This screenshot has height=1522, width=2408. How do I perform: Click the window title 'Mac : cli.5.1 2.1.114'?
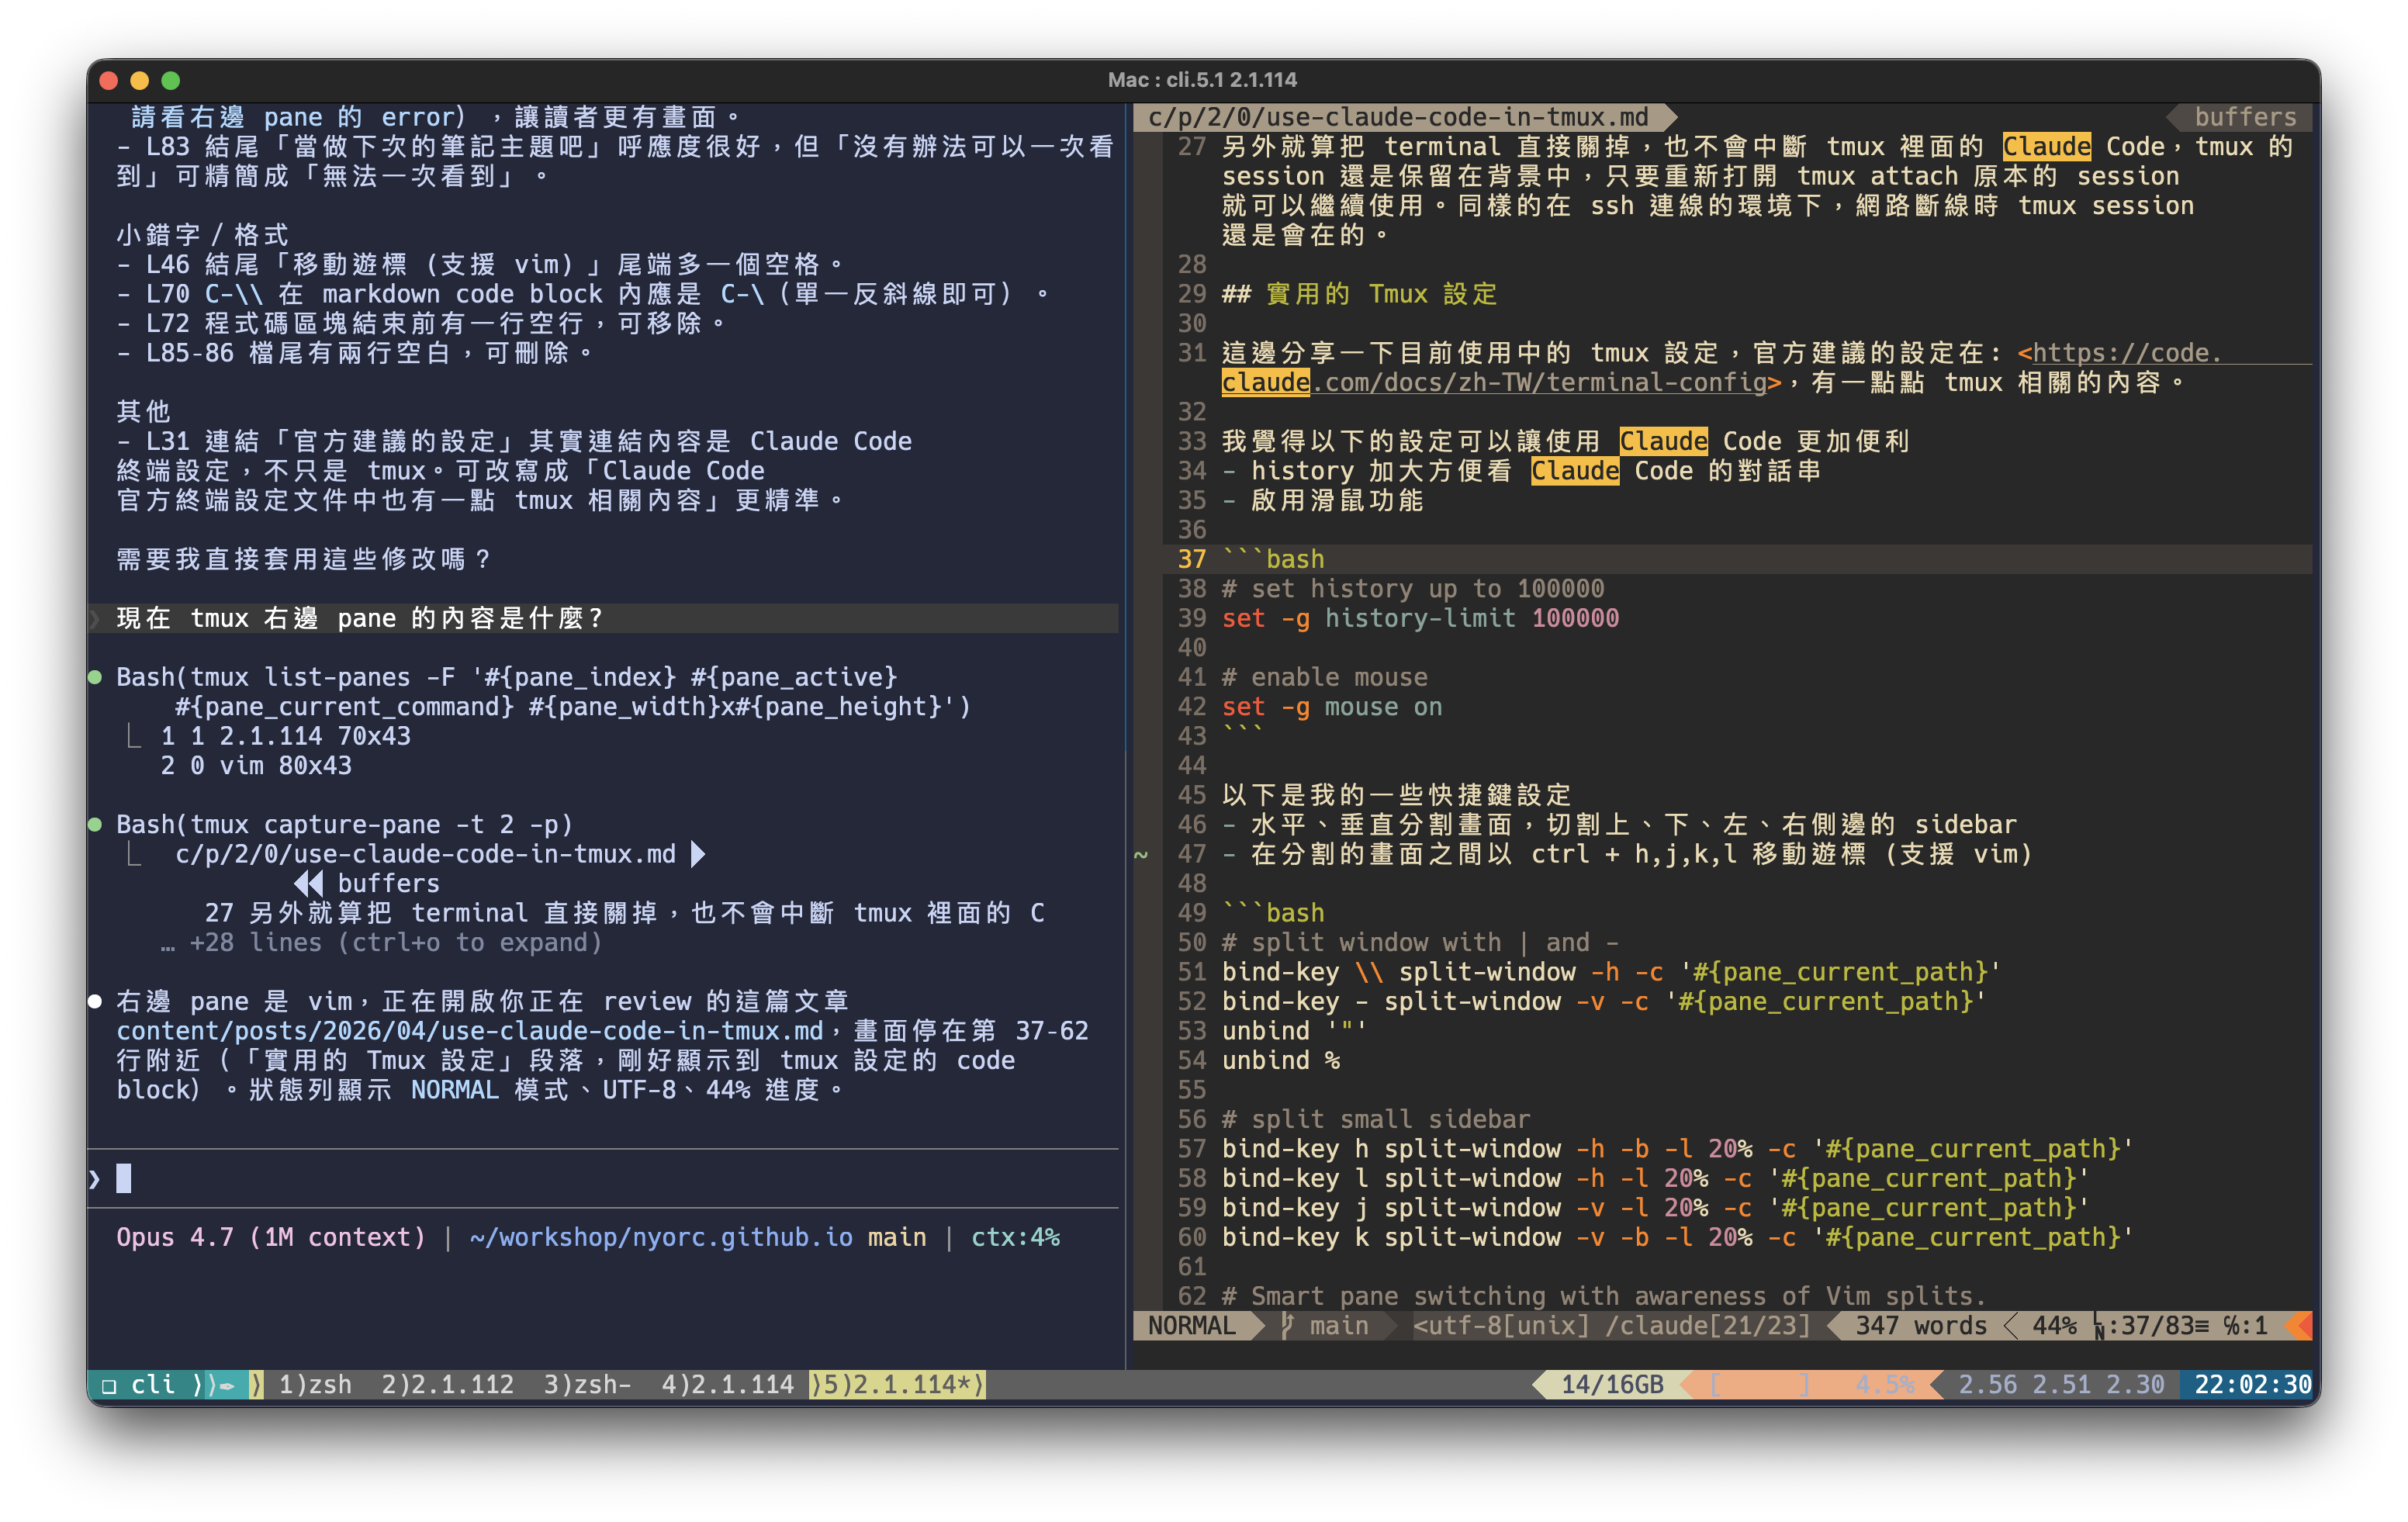click(1202, 79)
